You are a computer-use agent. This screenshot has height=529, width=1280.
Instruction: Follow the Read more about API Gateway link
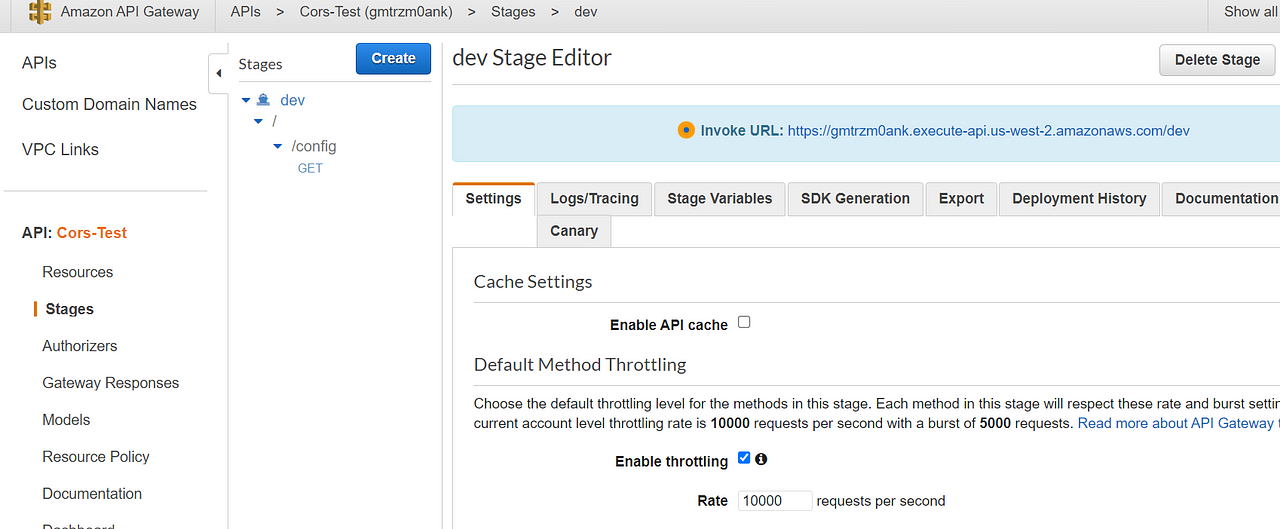[1178, 424]
